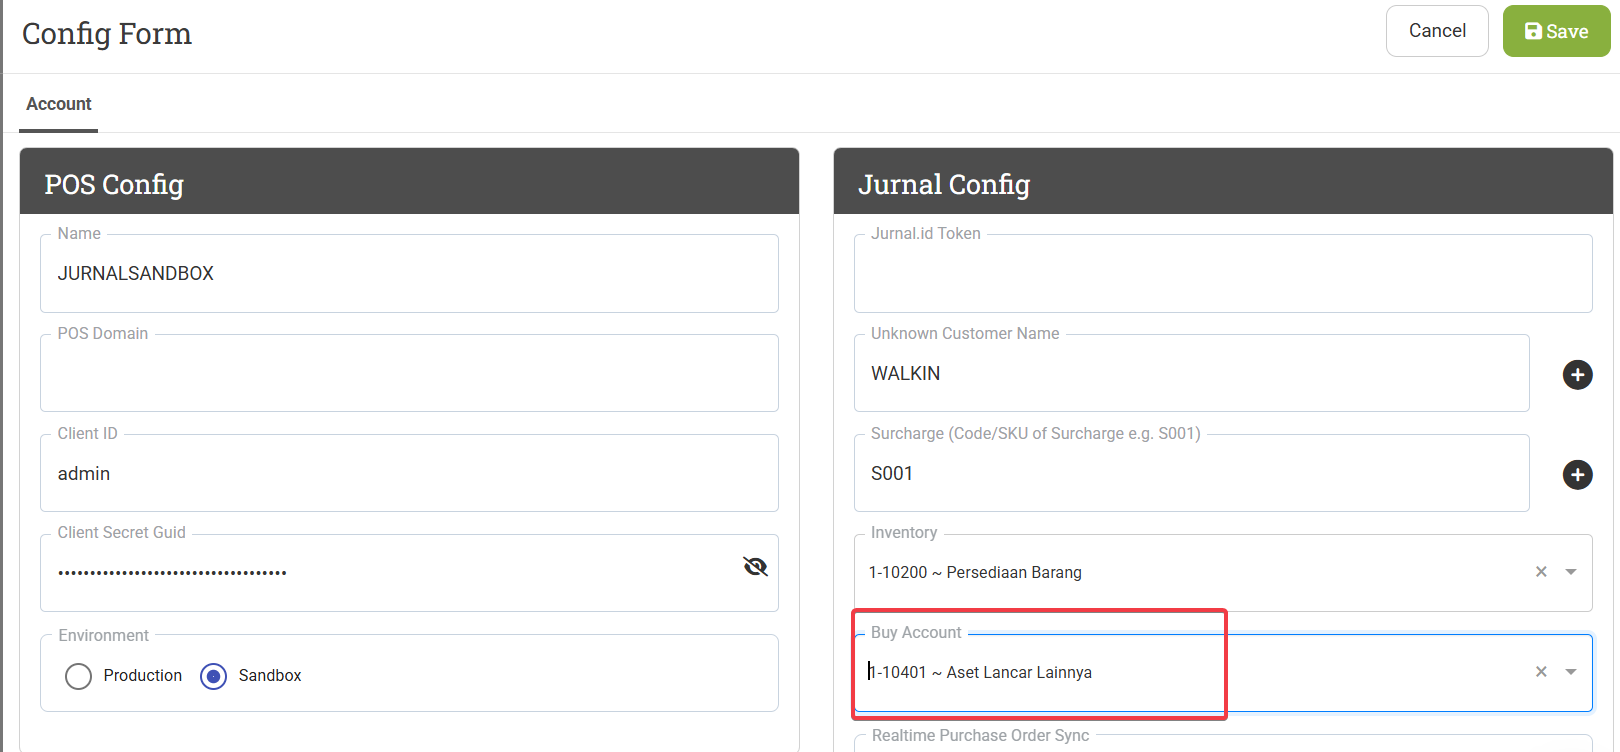Select the Production environment radio button
Viewport: 1620px width, 752px height.
tap(78, 676)
